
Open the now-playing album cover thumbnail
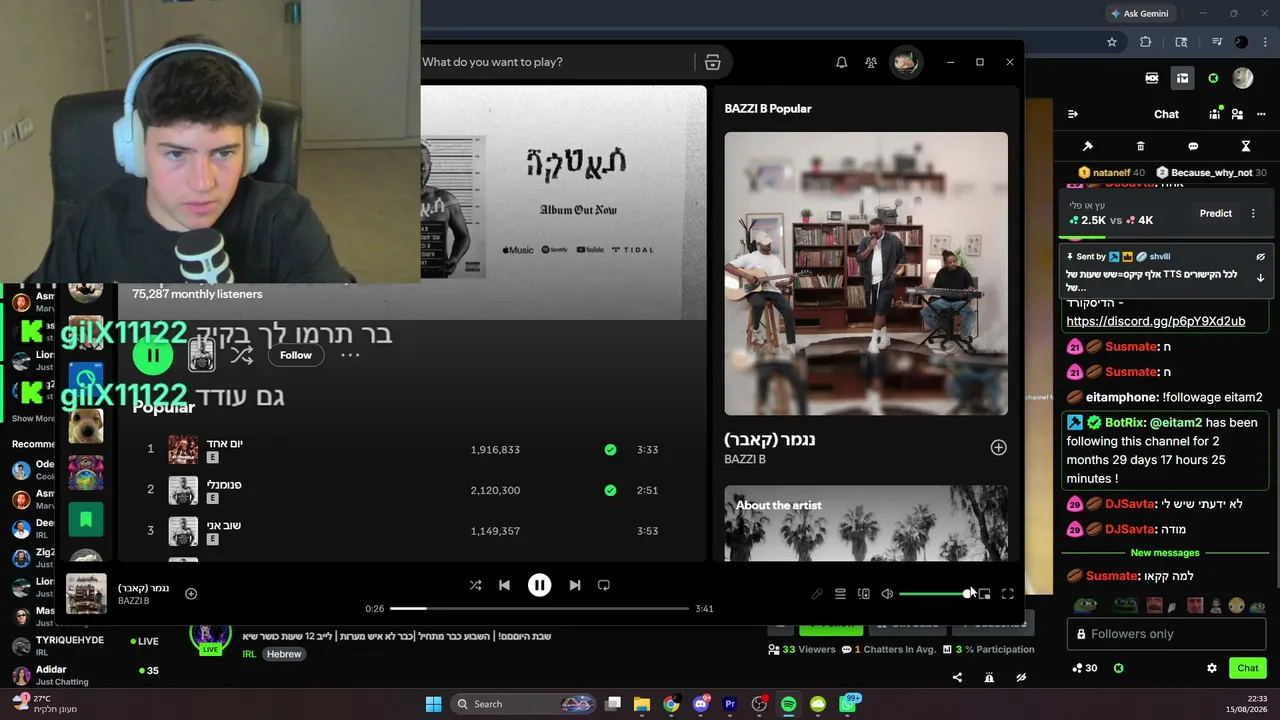coord(86,594)
